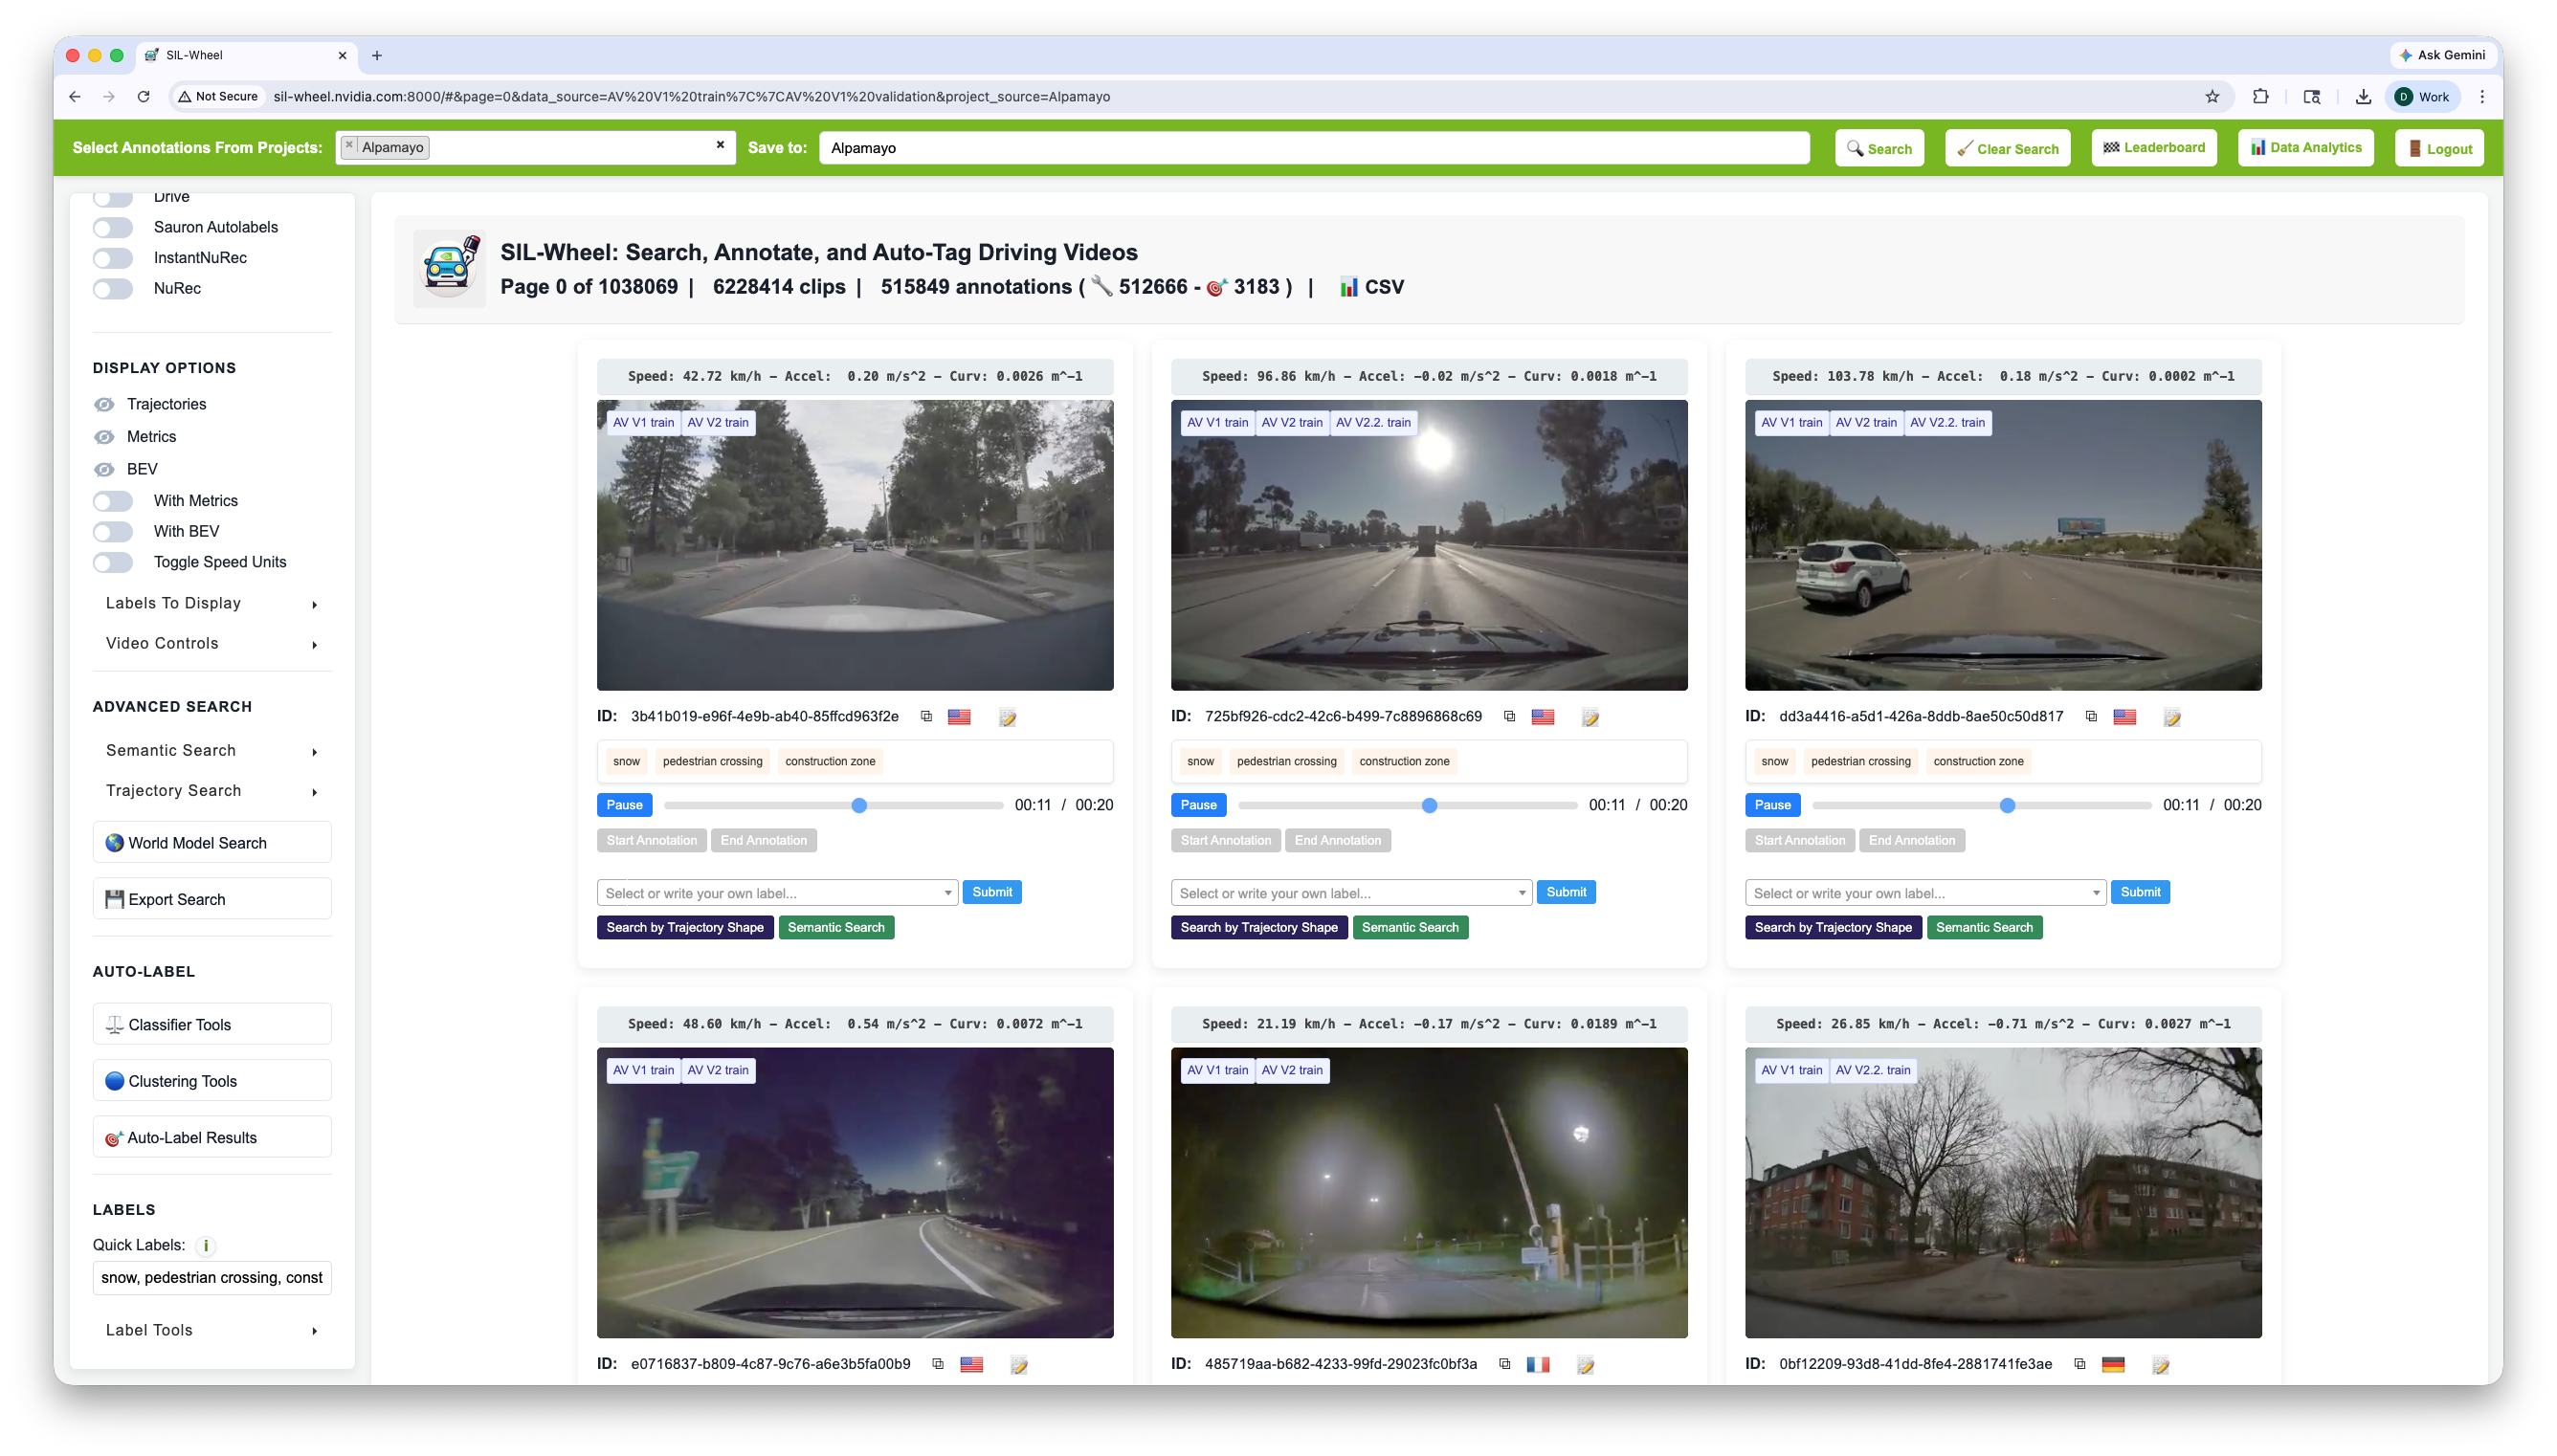Open browser downloads icon
This screenshot has height=1456, width=2557.
2362,96
